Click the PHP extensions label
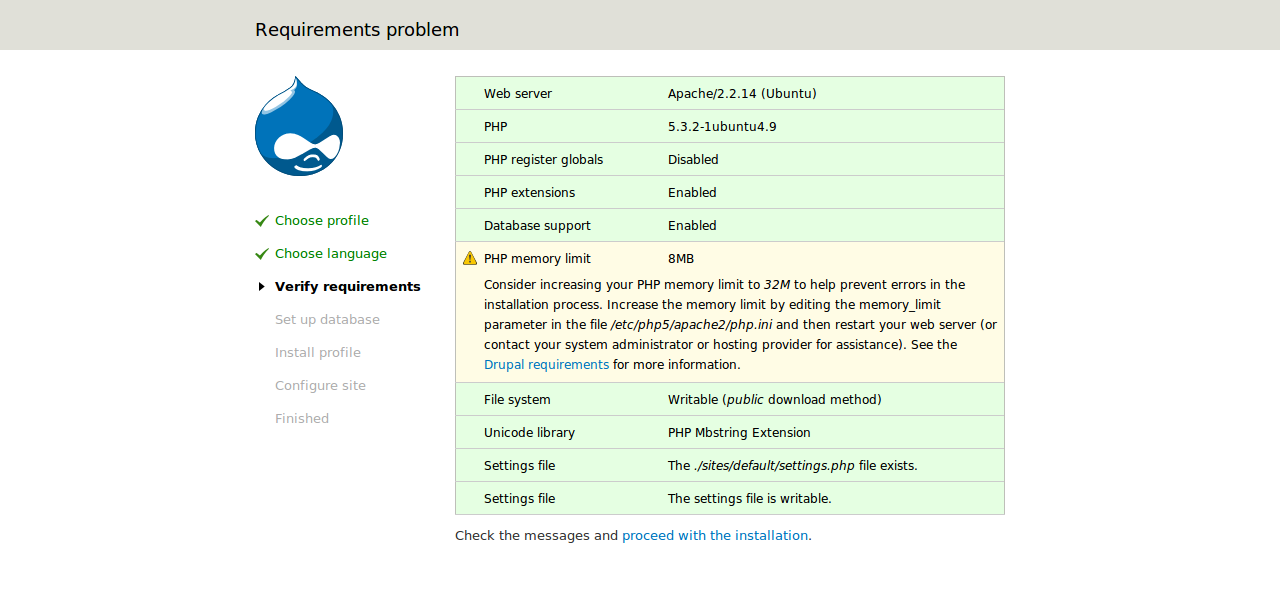 click(530, 193)
